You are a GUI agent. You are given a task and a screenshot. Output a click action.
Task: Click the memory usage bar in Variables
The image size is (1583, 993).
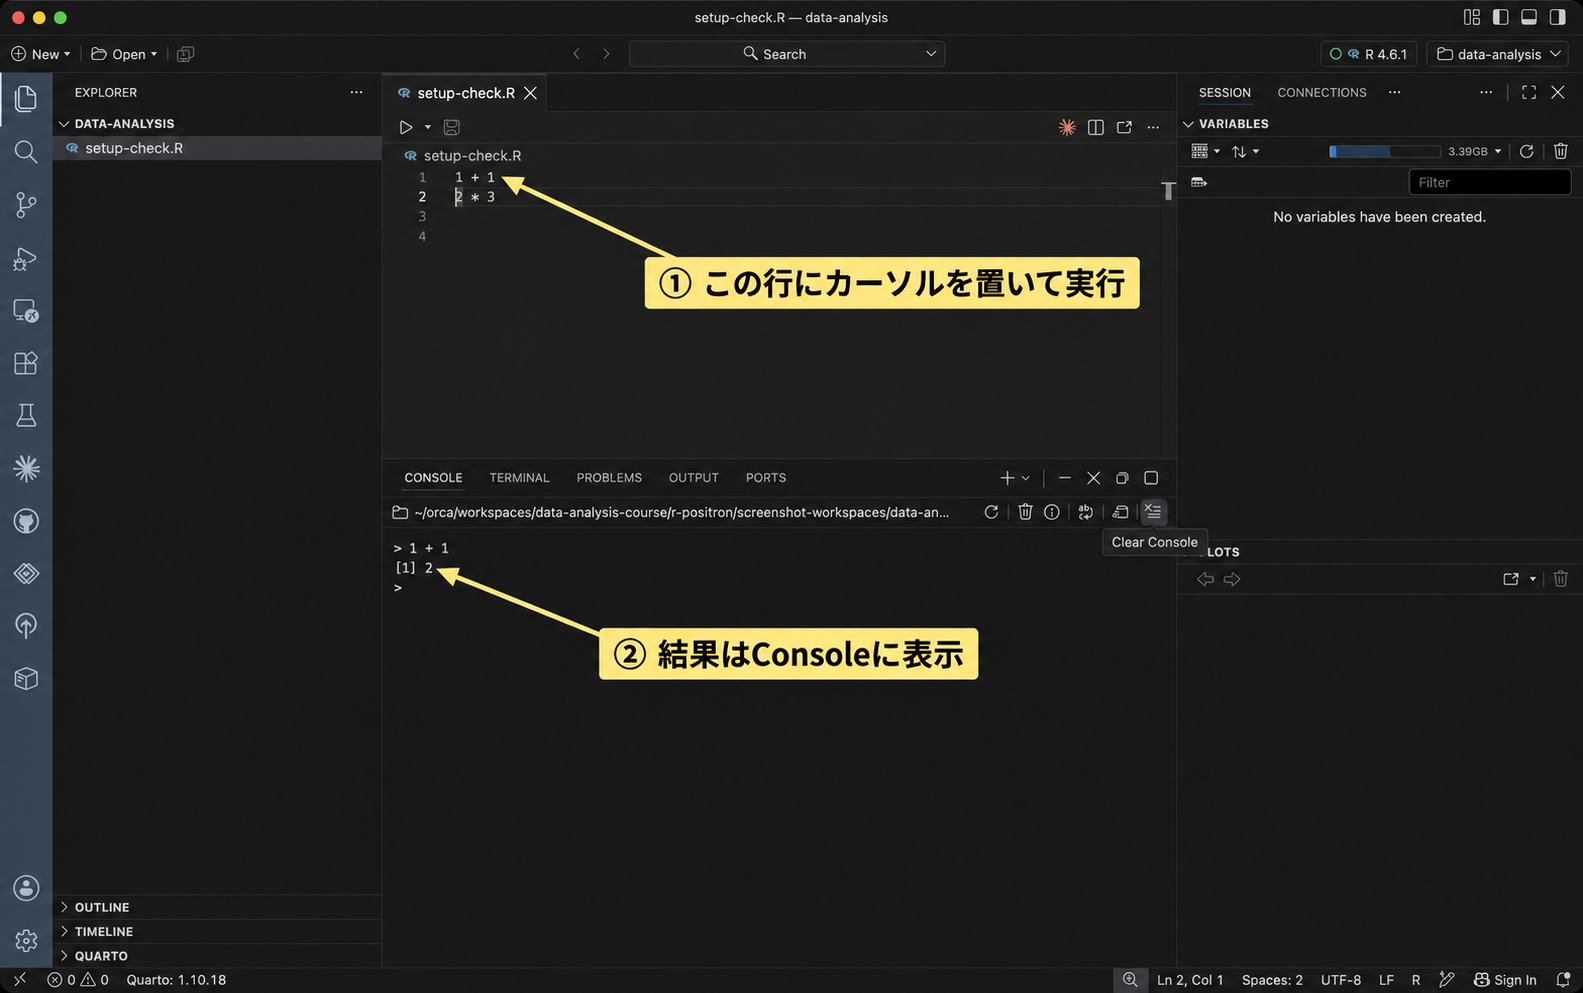coord(1384,151)
